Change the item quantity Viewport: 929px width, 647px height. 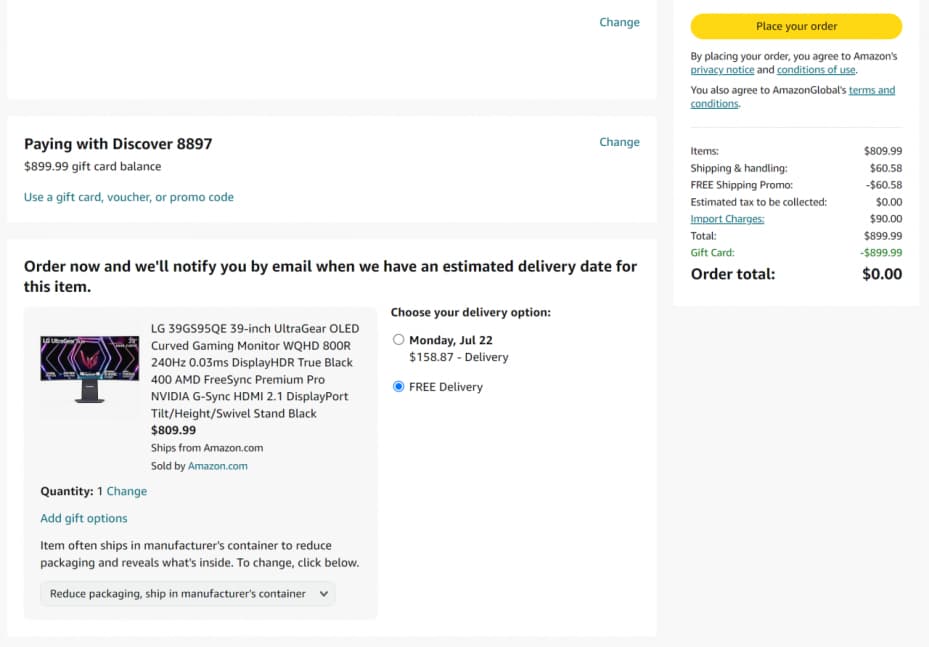(x=126, y=491)
